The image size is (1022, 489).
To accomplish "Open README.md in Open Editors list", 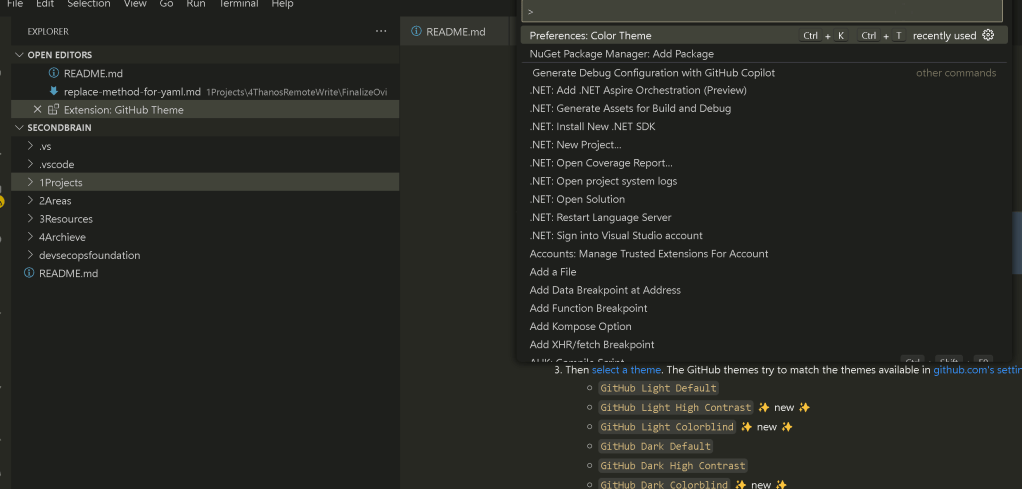I will (205, 73).
